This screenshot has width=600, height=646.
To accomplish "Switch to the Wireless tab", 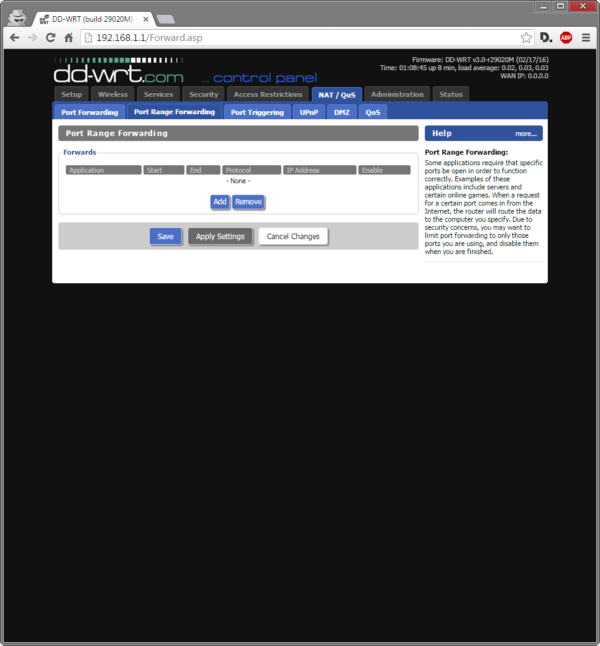I will pos(112,94).
